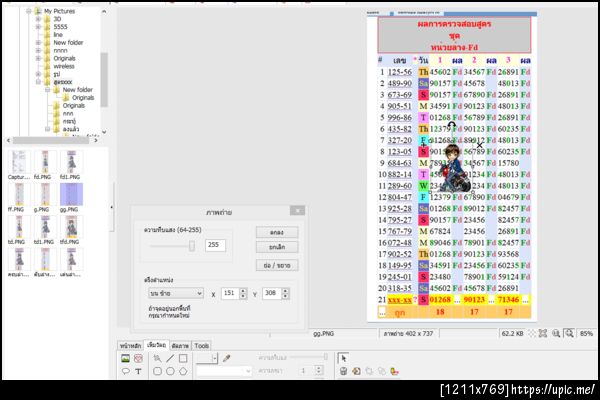
Task: Close the photo dialog with X
Action: (x=297, y=211)
